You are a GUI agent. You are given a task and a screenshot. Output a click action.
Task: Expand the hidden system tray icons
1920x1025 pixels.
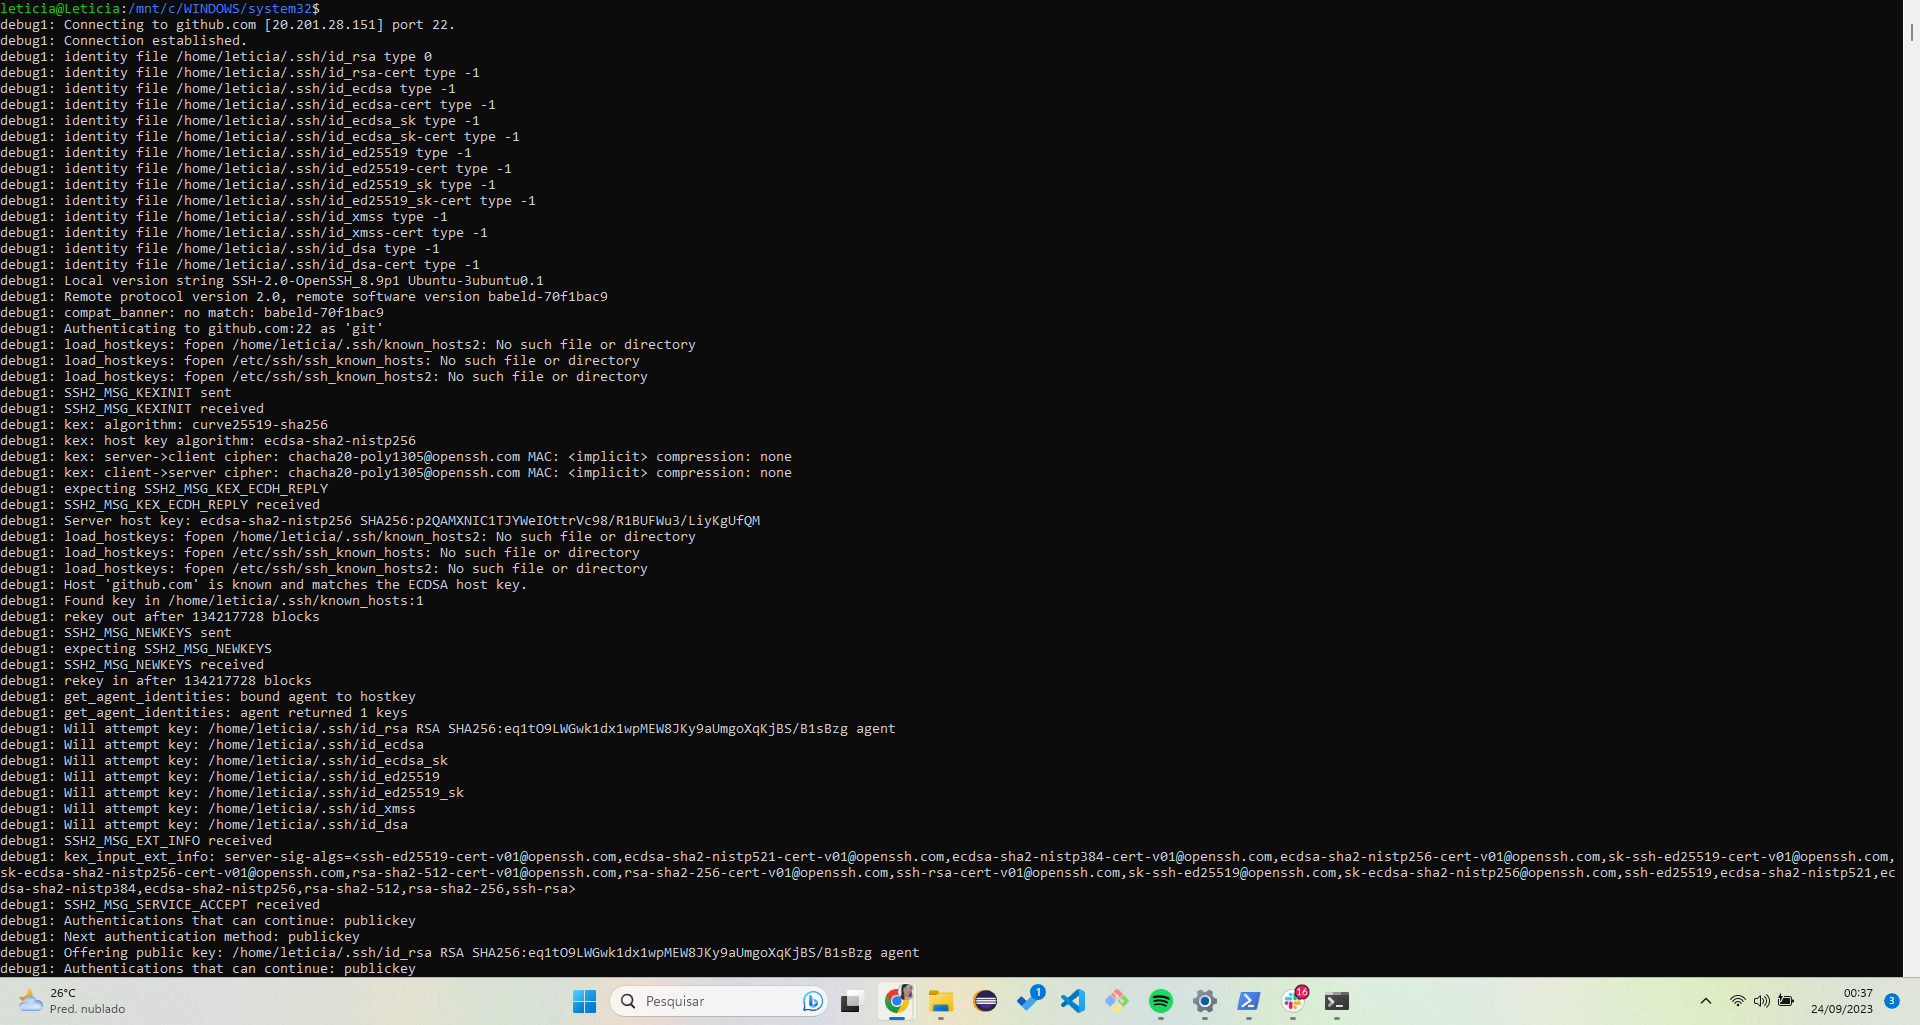pos(1706,1001)
